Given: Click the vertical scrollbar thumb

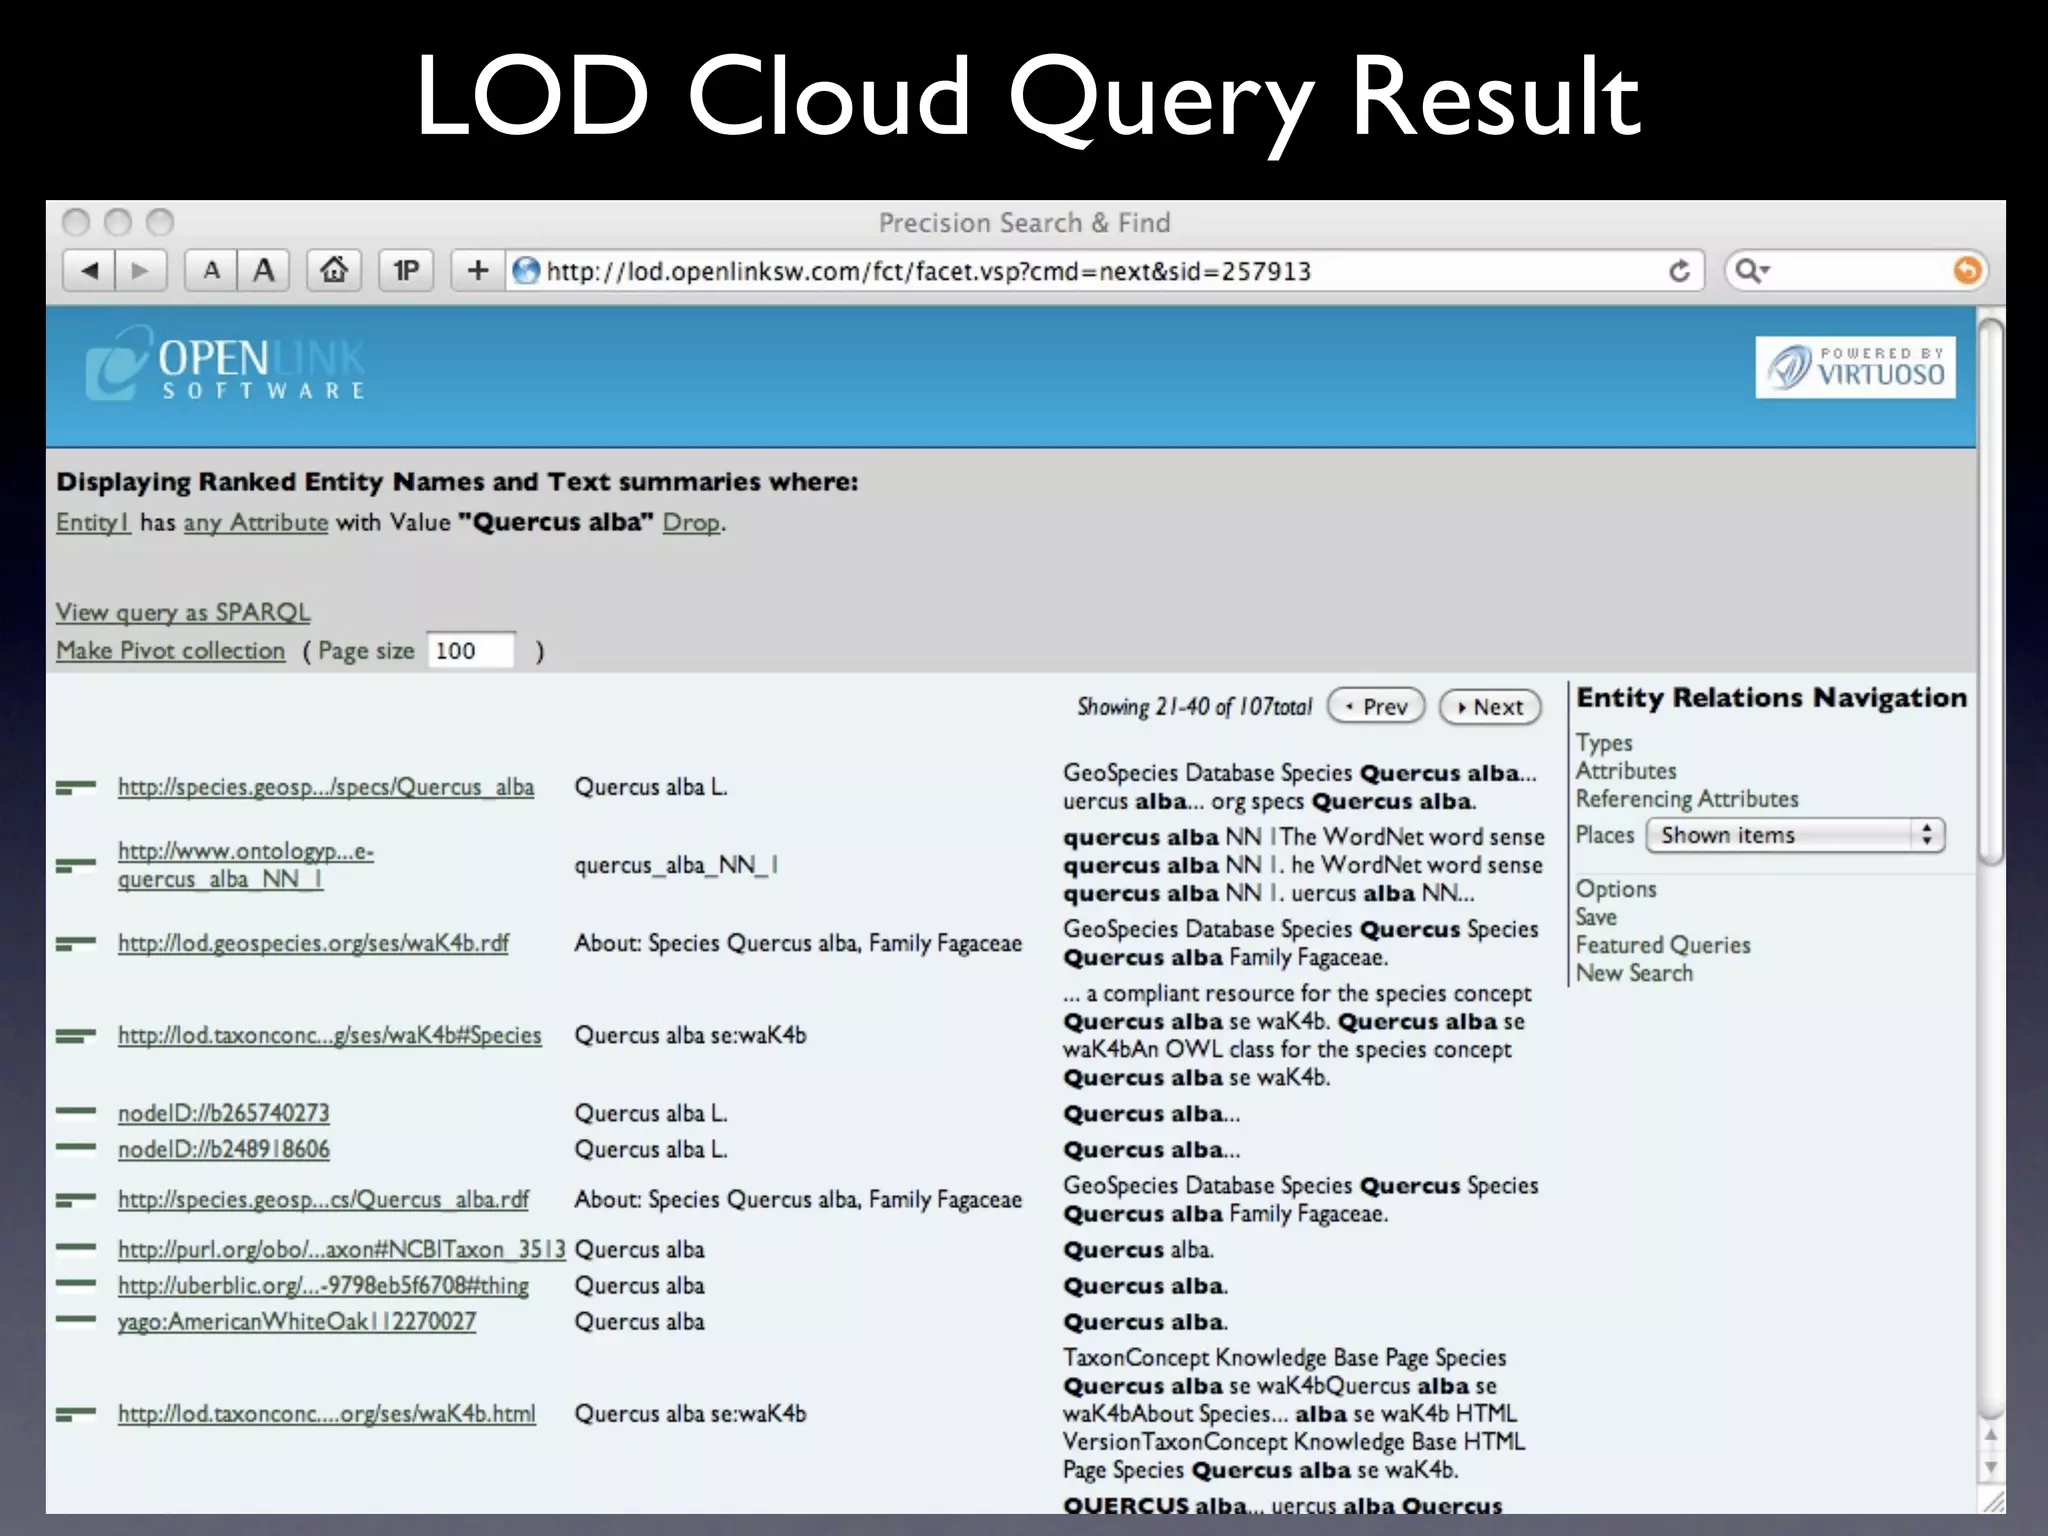Looking at the screenshot, I should click(1991, 590).
